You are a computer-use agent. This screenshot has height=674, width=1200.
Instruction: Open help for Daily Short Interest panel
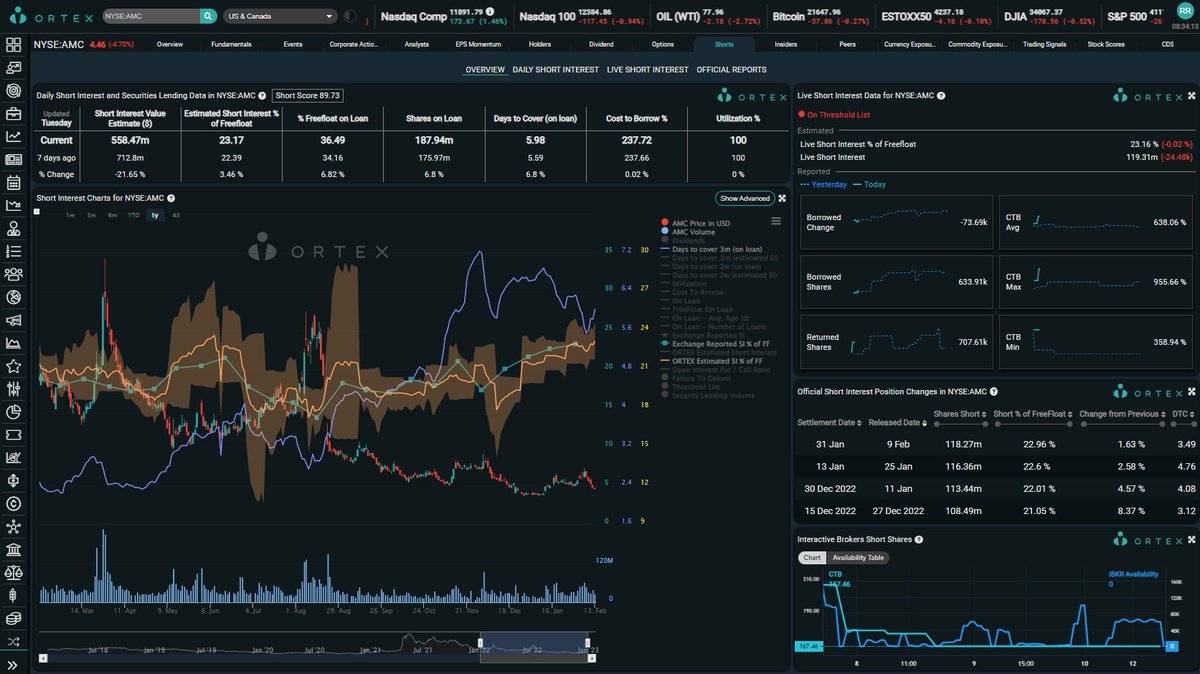point(261,96)
